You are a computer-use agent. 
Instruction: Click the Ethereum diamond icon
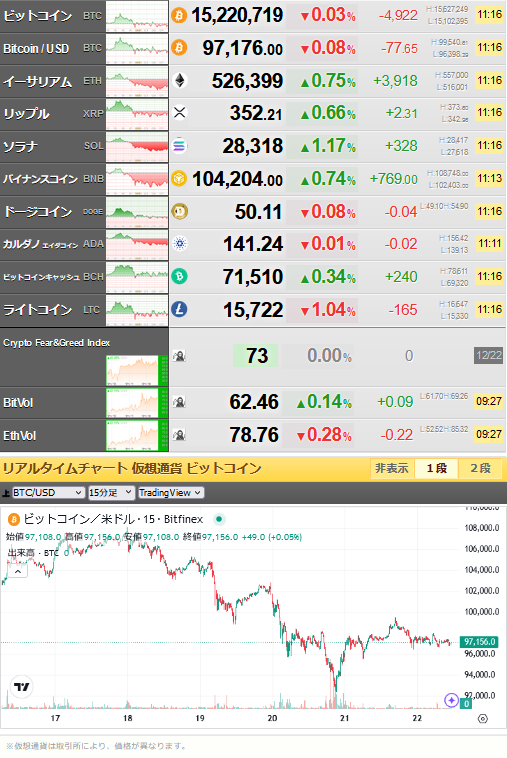pyautogui.click(x=180, y=80)
